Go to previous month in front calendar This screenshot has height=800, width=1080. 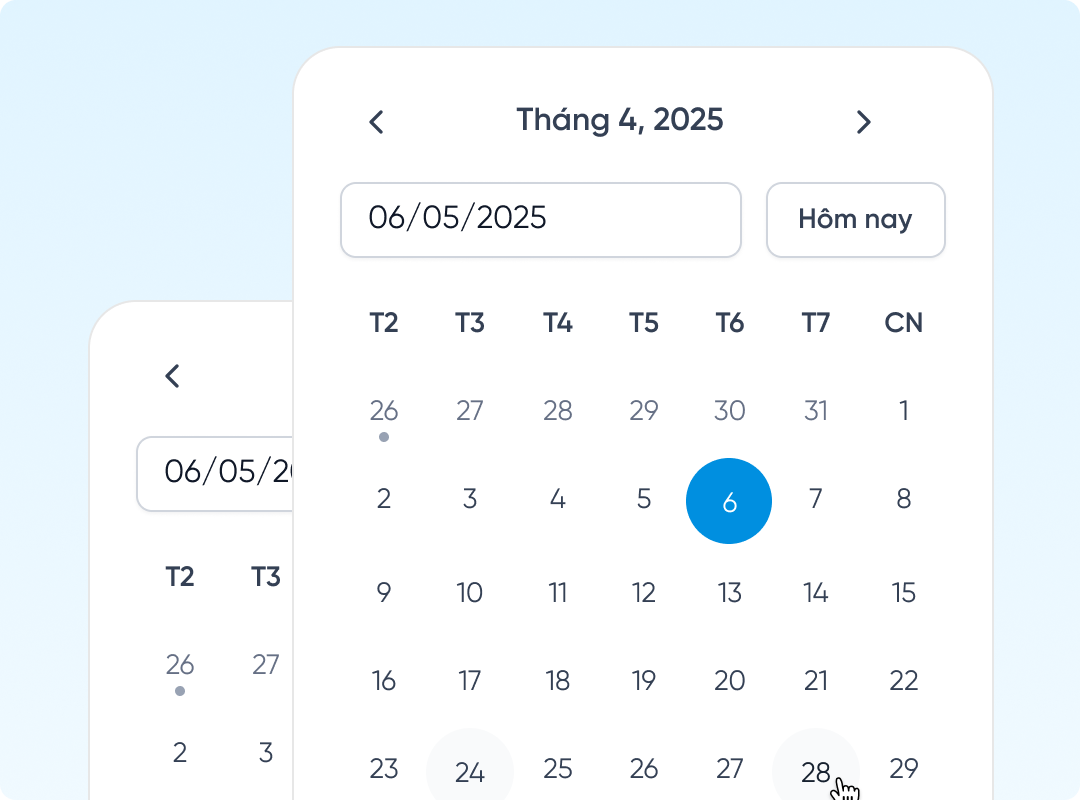[376, 122]
